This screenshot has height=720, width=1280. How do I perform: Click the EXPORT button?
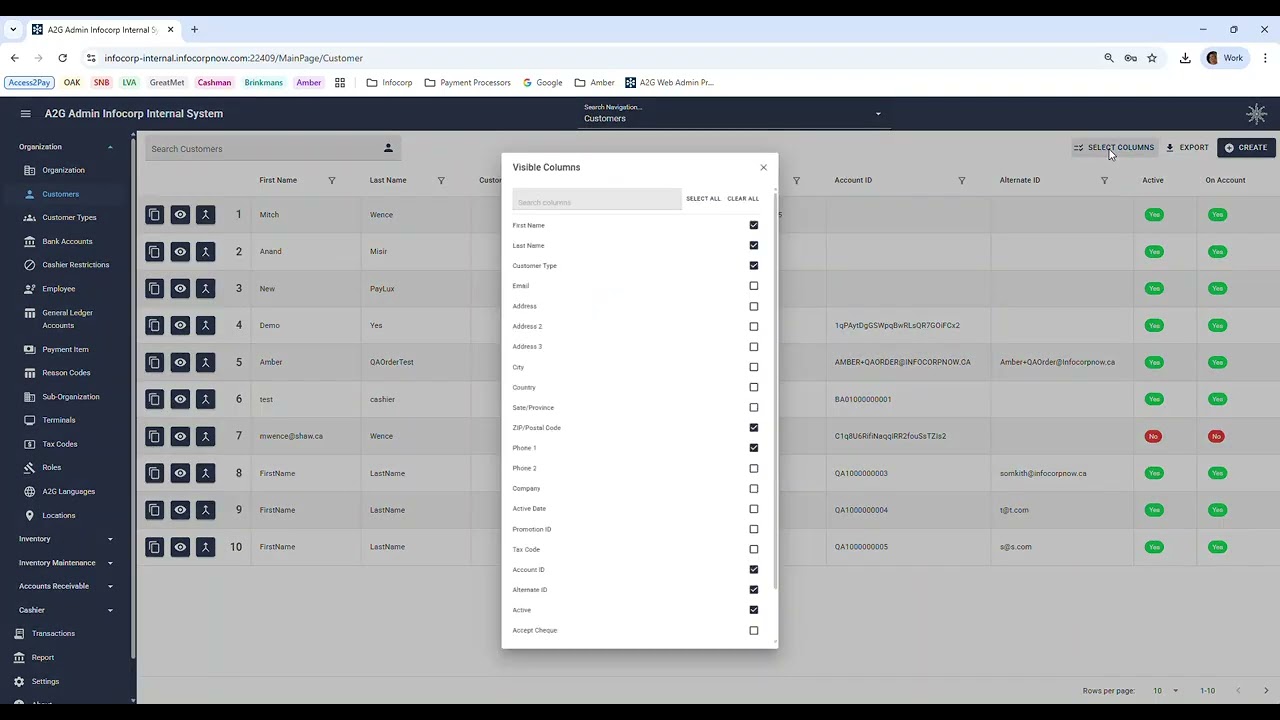click(x=1187, y=148)
